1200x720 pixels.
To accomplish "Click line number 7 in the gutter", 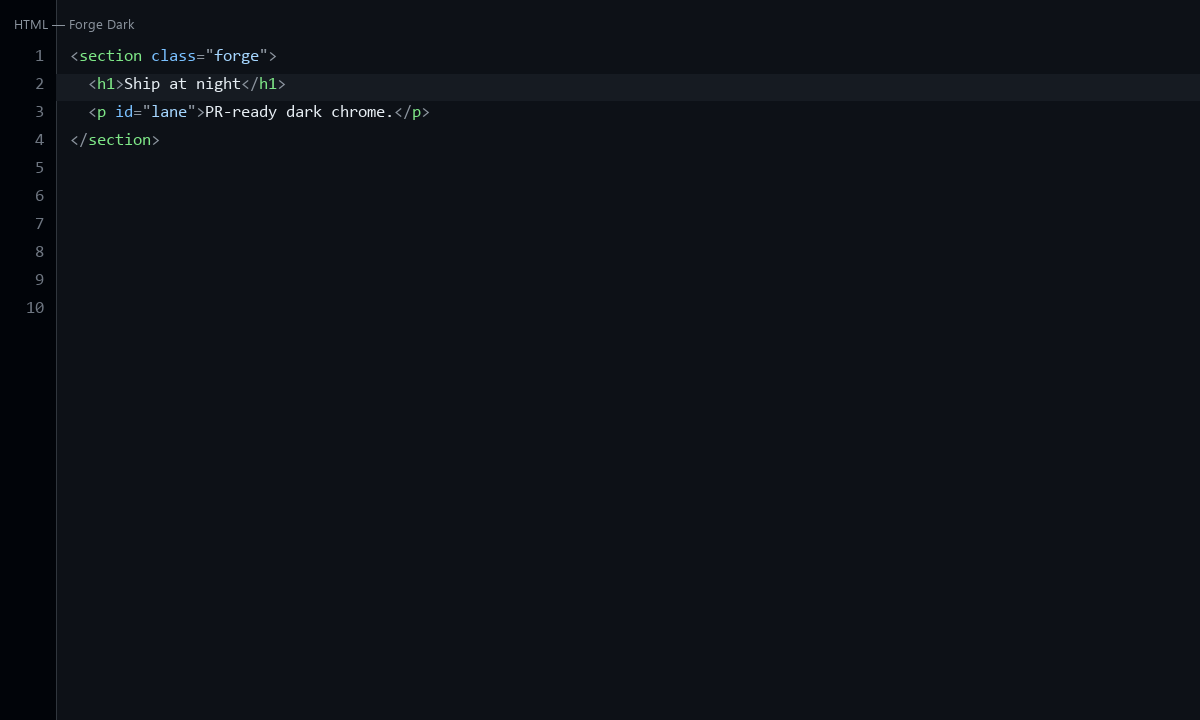I will click(x=39, y=224).
